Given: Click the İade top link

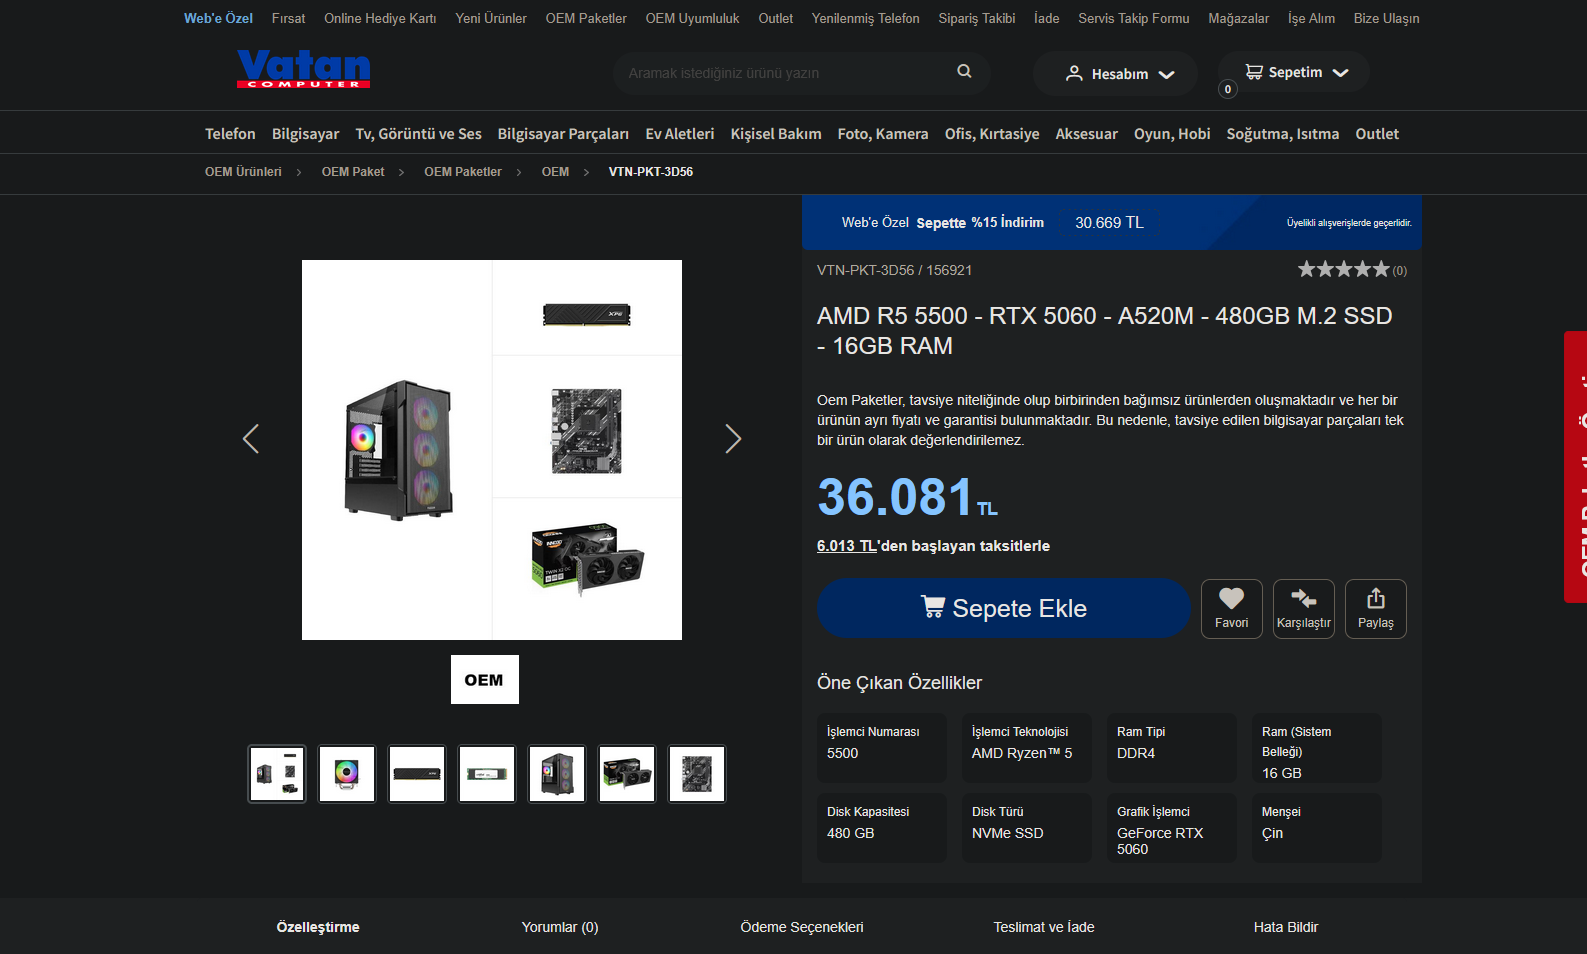Looking at the screenshot, I should coord(1047,18).
